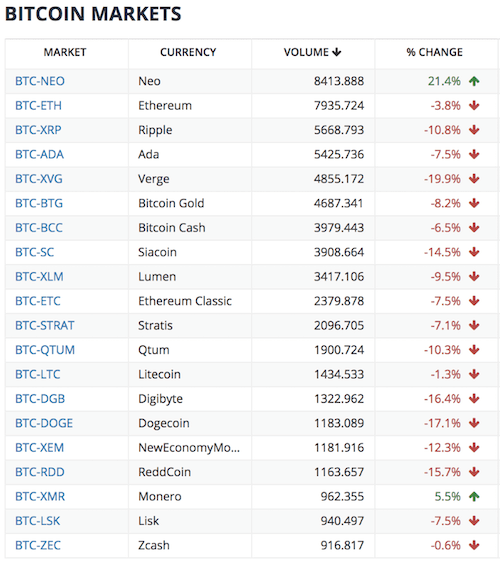Open the BTC-STRAT market link
500x561 pixels.
(45, 326)
